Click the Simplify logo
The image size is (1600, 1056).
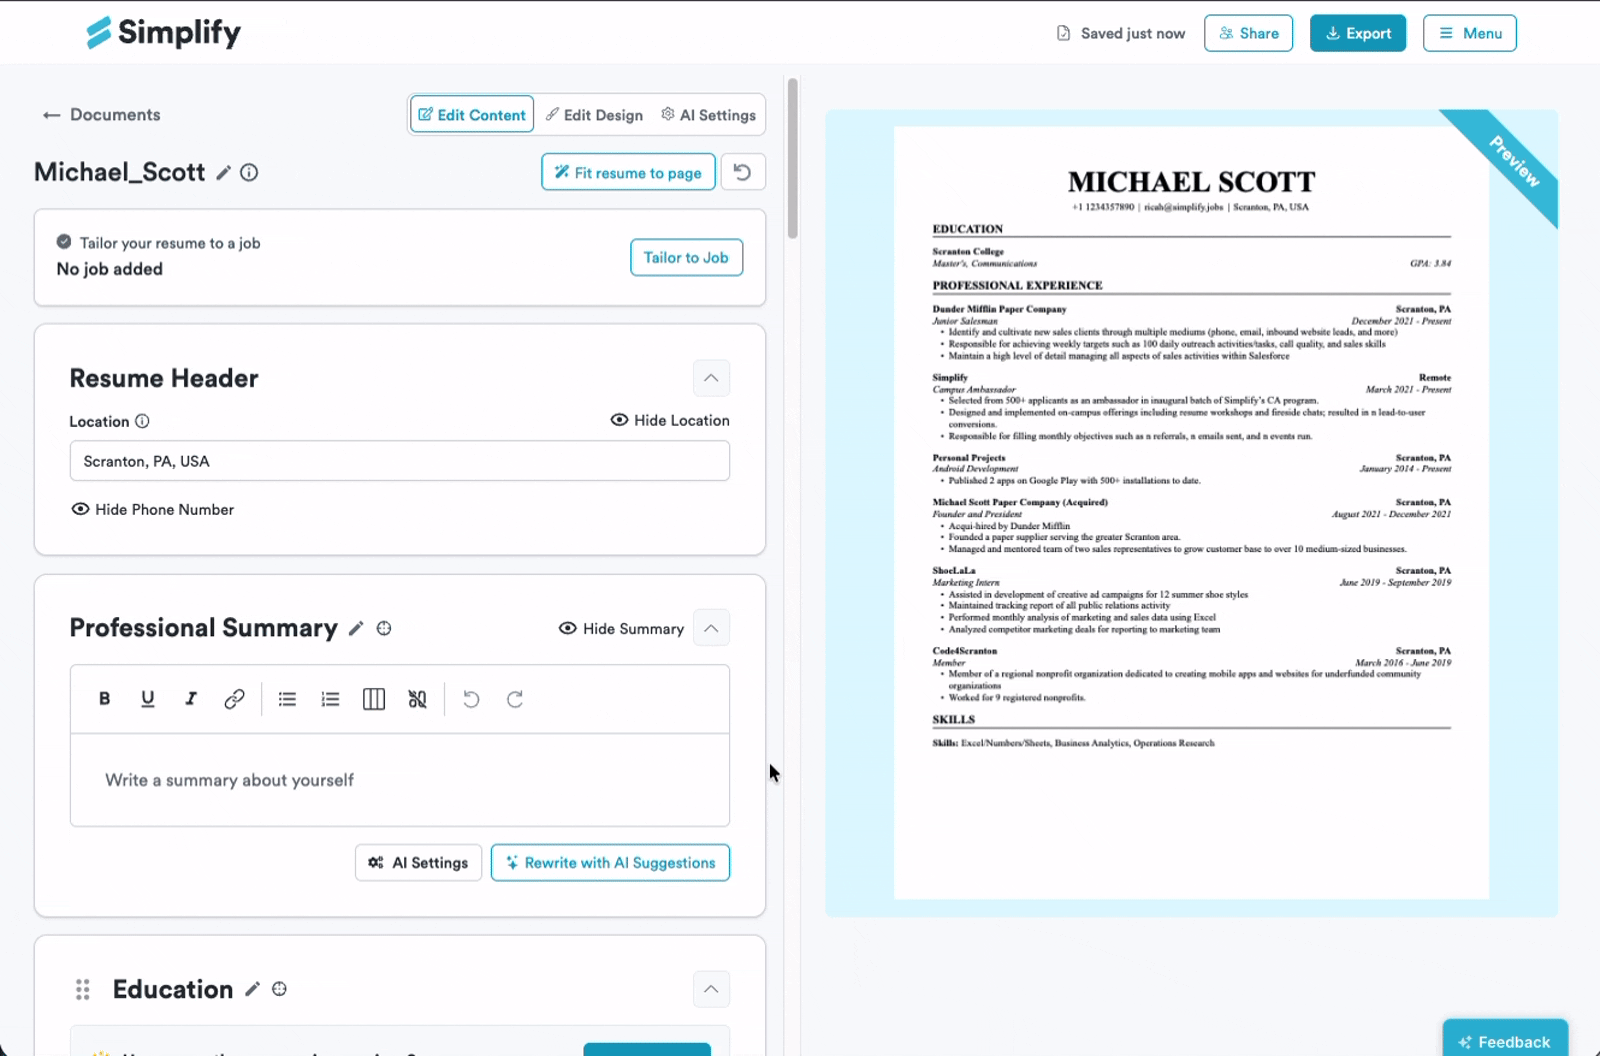coord(163,32)
